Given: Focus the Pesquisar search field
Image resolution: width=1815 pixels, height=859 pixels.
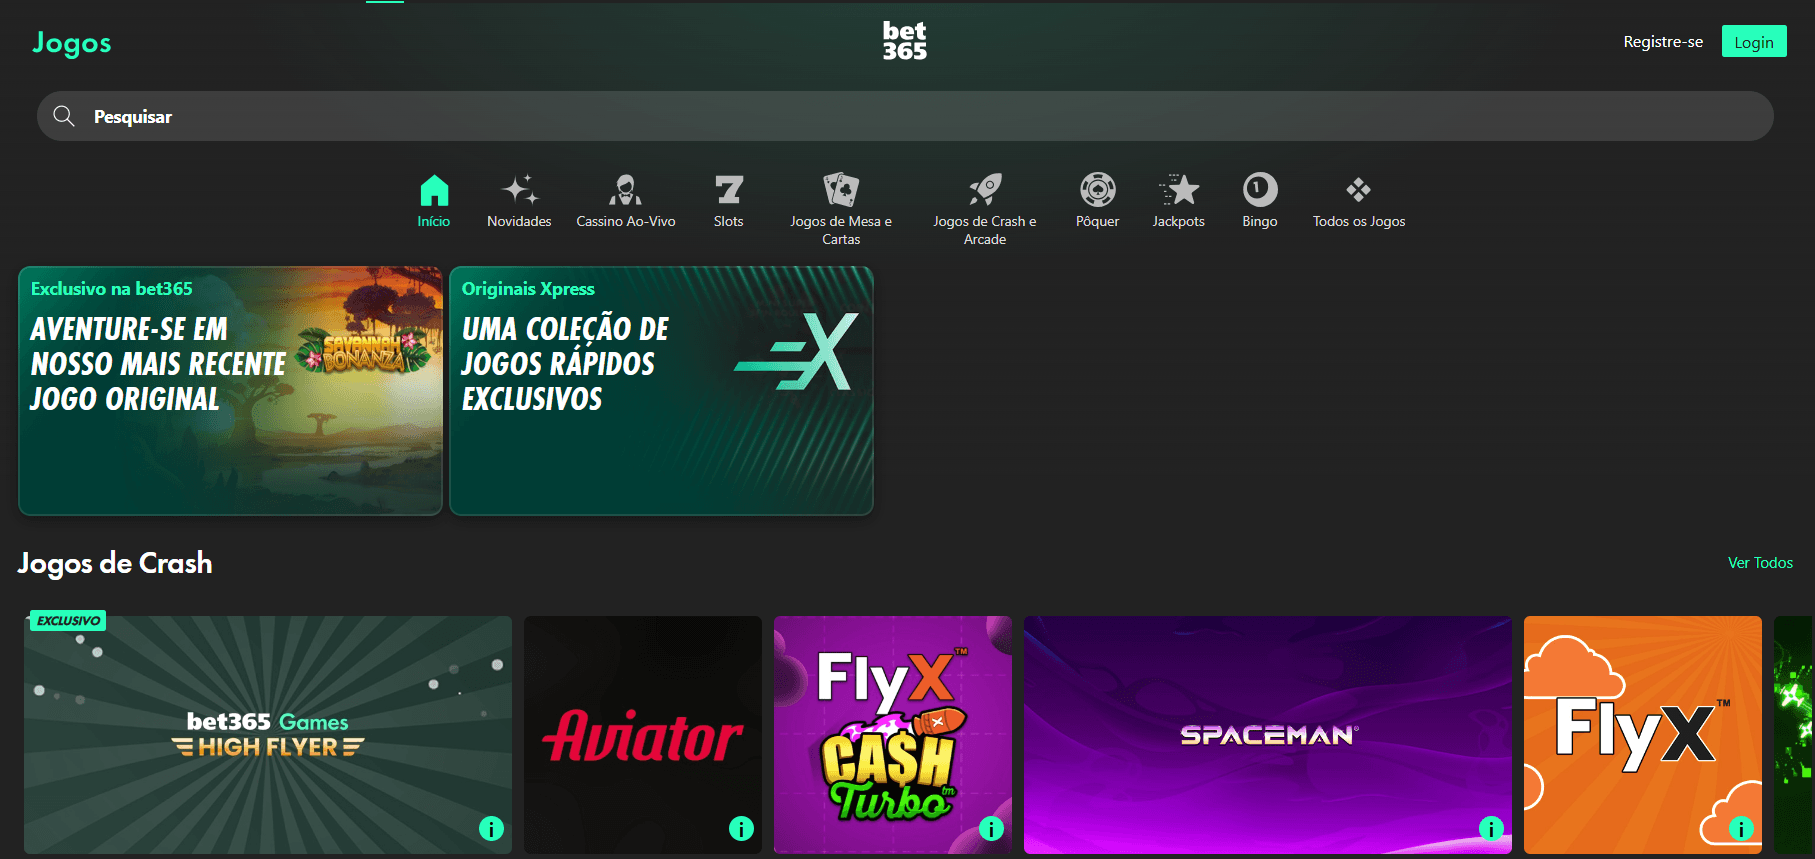Looking at the screenshot, I should point(905,116).
